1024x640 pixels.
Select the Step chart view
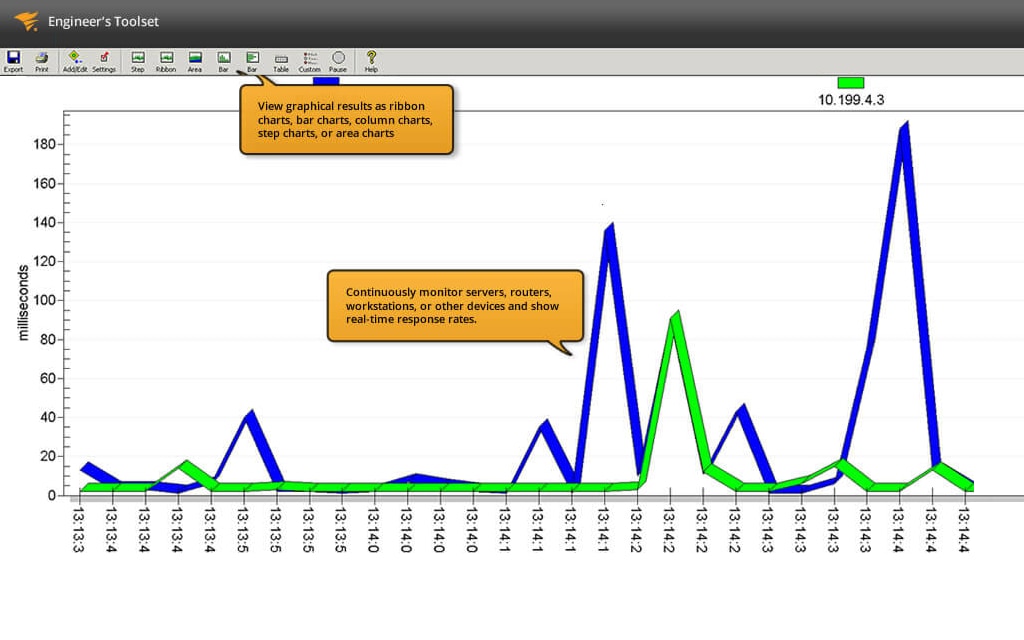(137, 60)
